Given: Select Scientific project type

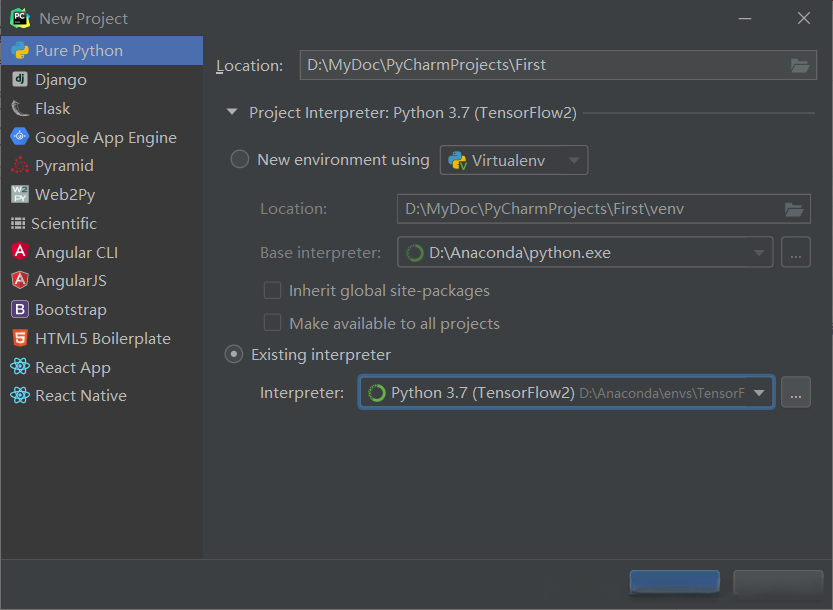Looking at the screenshot, I should pos(65,224).
